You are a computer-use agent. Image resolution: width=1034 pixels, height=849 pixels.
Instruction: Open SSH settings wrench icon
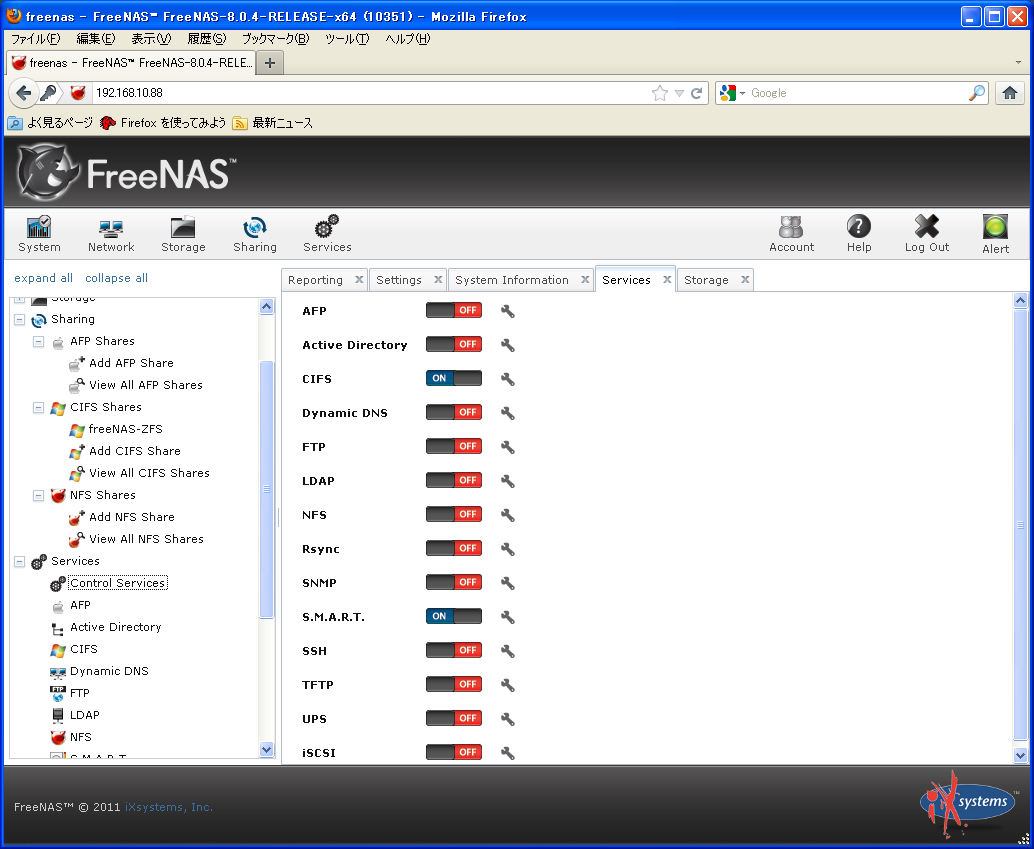[507, 651]
